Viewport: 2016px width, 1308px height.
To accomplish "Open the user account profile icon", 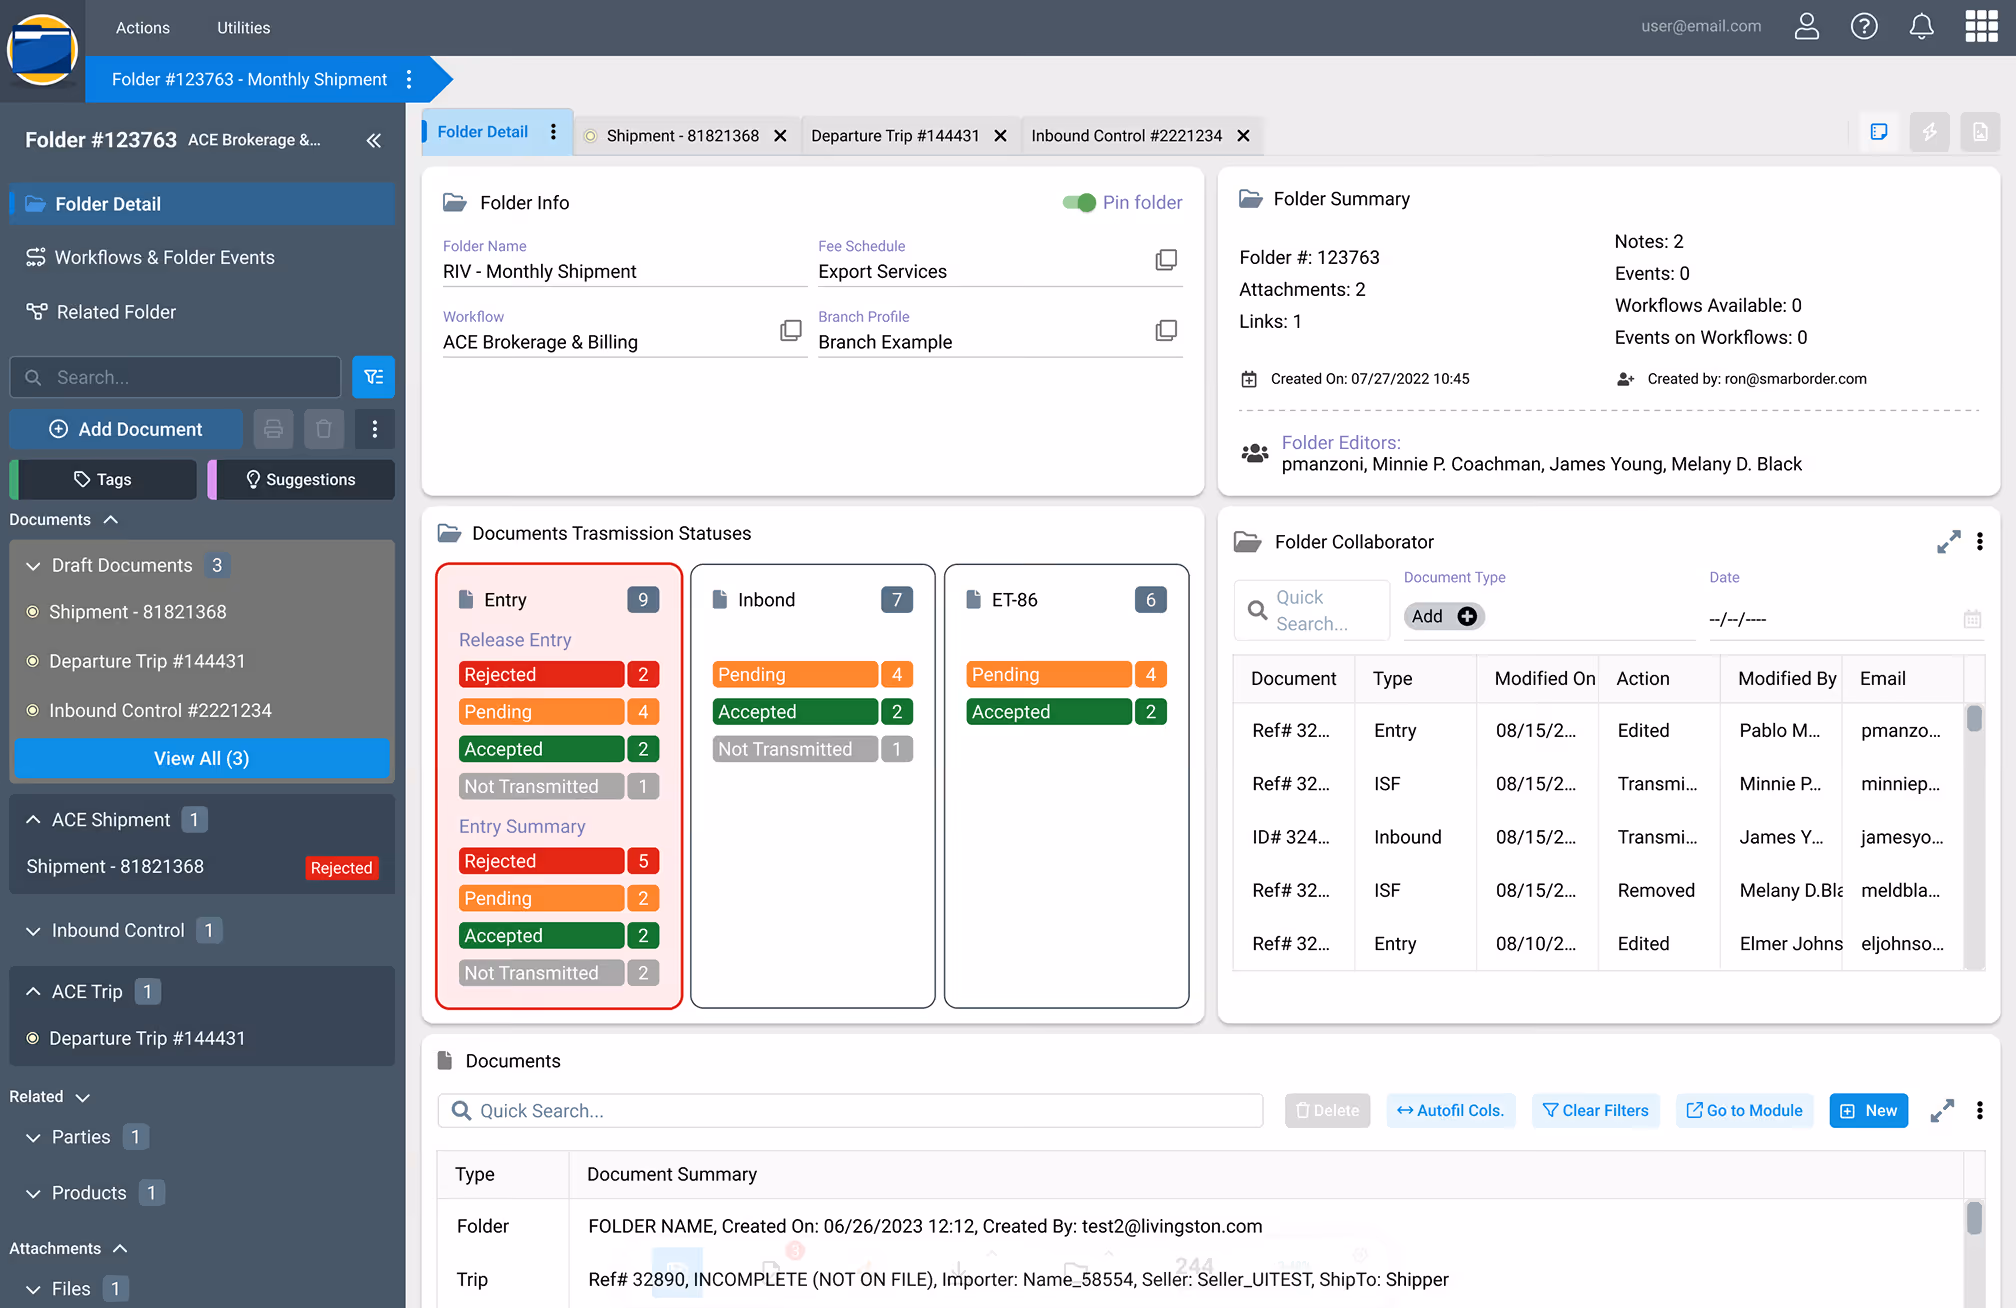I will click(x=1806, y=27).
